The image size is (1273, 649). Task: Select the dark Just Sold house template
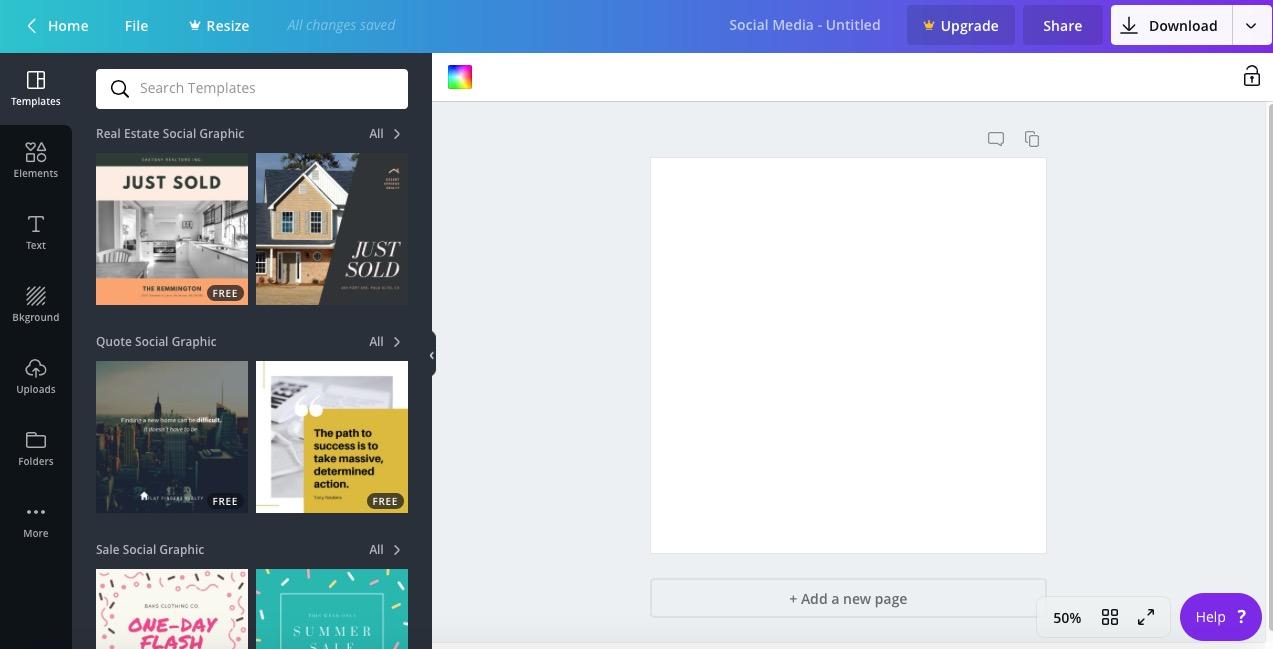[x=332, y=229]
